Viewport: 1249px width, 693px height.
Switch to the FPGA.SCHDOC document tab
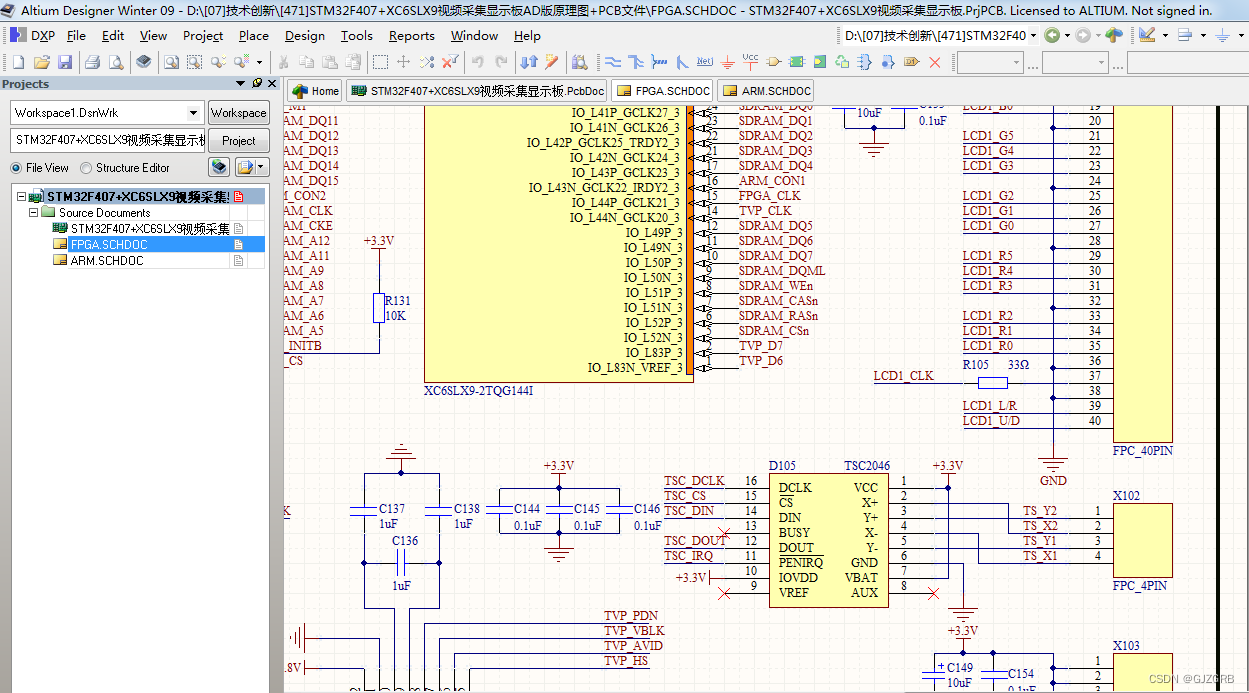click(662, 91)
